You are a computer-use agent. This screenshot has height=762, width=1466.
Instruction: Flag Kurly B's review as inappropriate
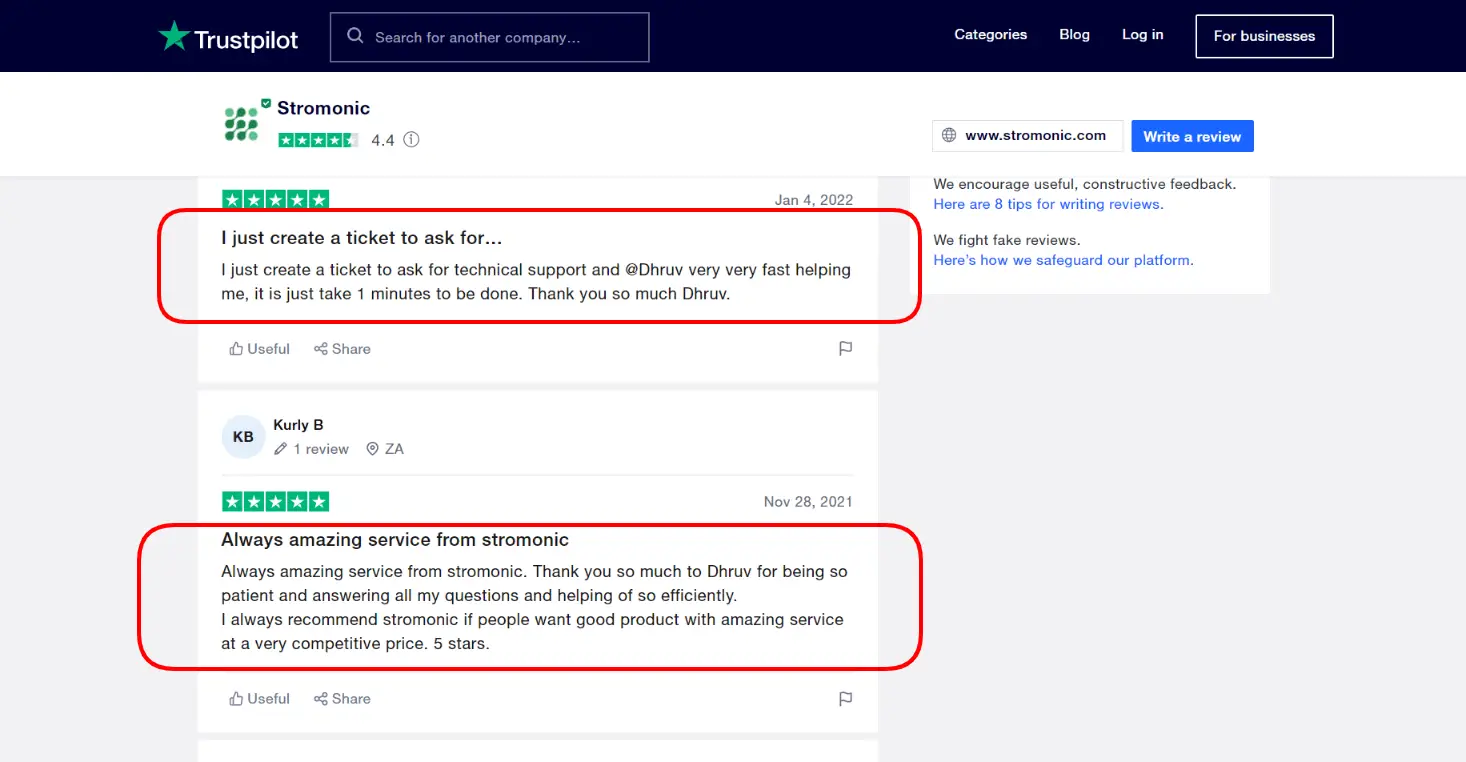[x=845, y=698]
